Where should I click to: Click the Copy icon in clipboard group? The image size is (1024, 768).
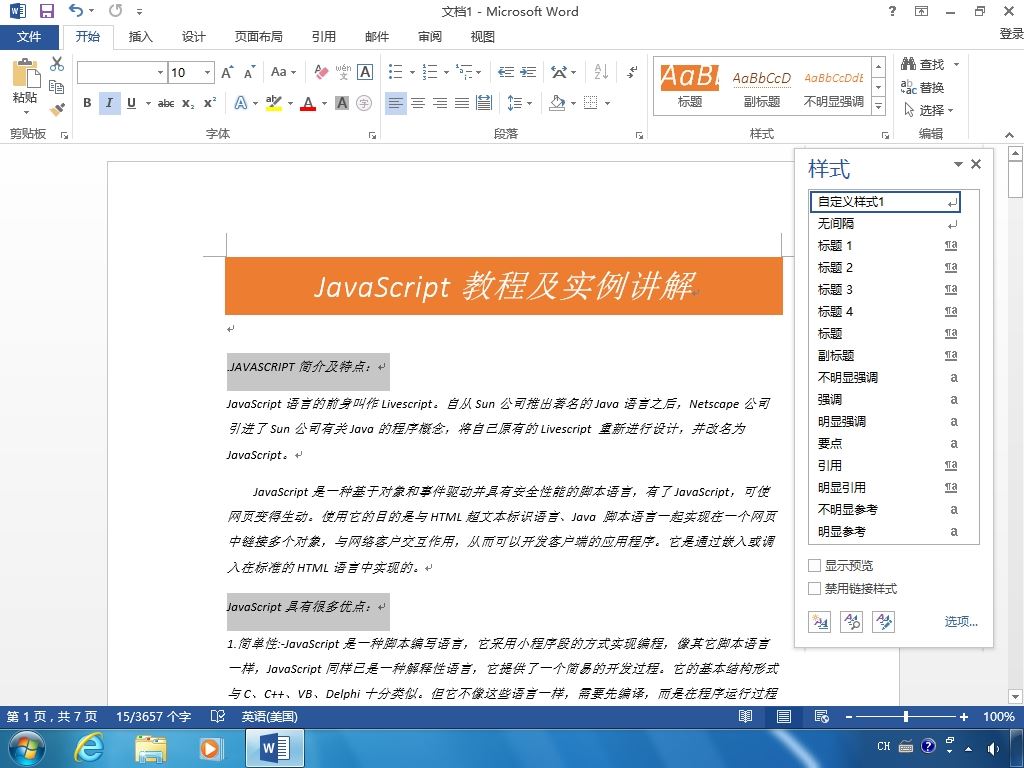pyautogui.click(x=57, y=86)
